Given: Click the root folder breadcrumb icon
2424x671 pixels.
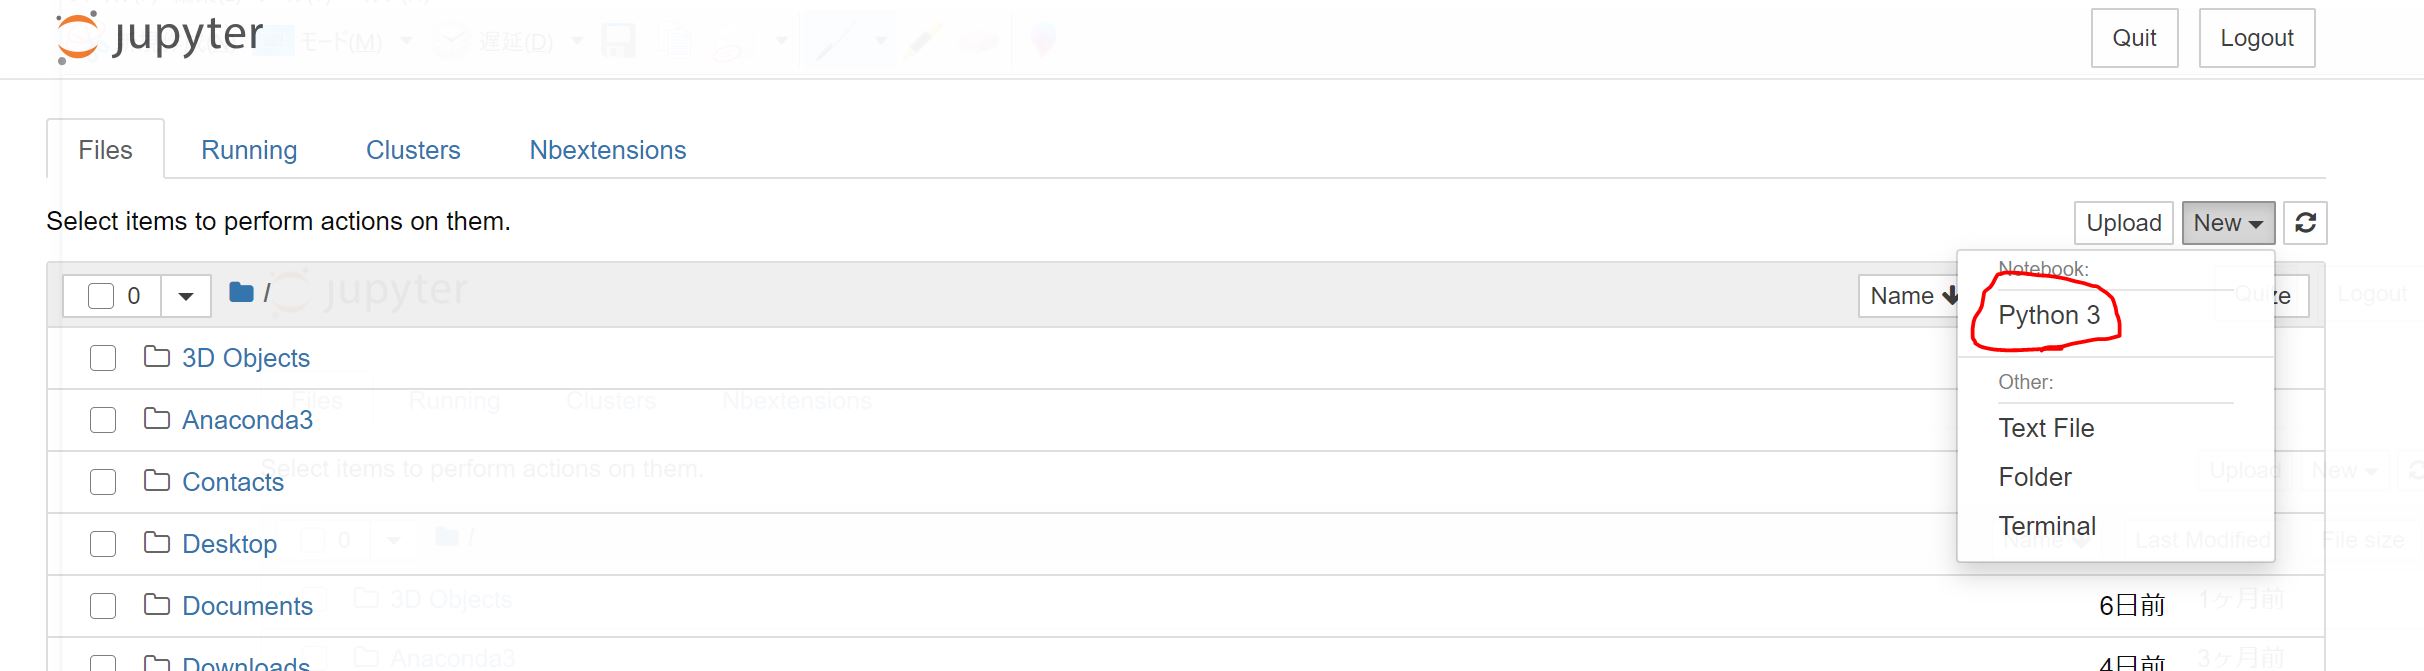Looking at the screenshot, I should point(241,292).
